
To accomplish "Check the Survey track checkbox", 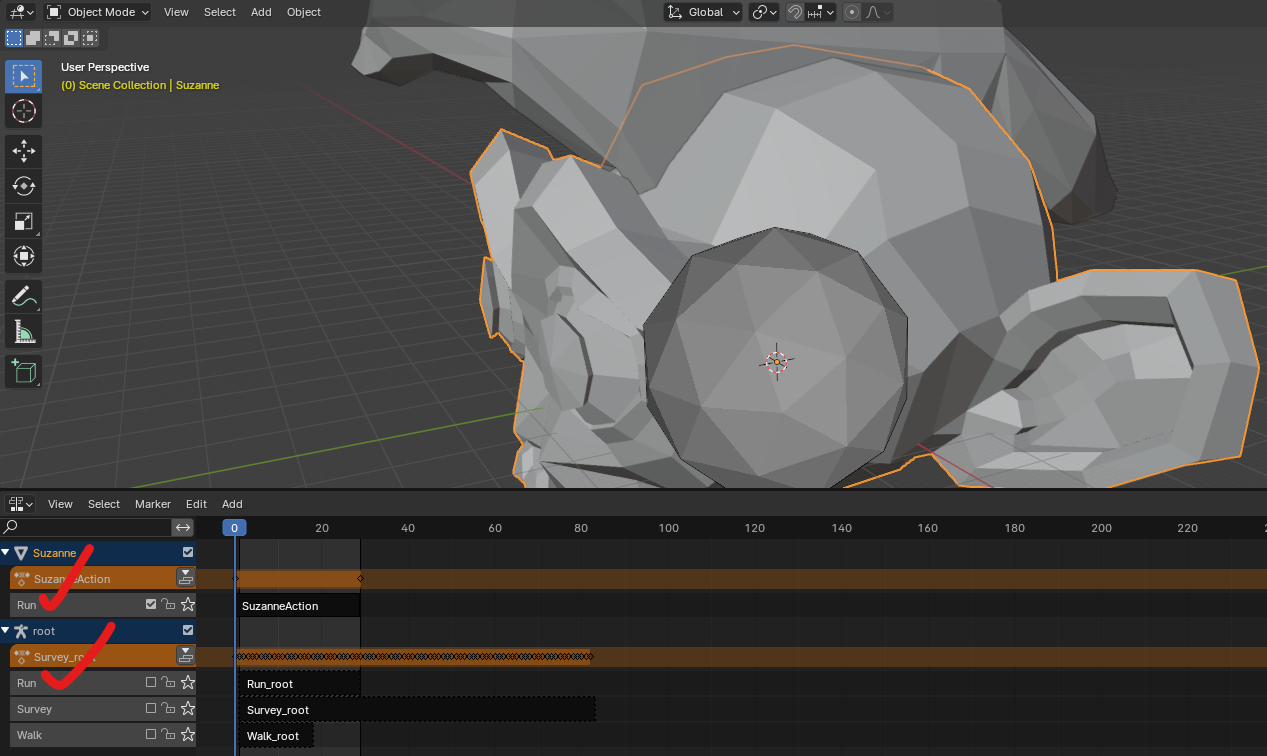I will (x=151, y=708).
